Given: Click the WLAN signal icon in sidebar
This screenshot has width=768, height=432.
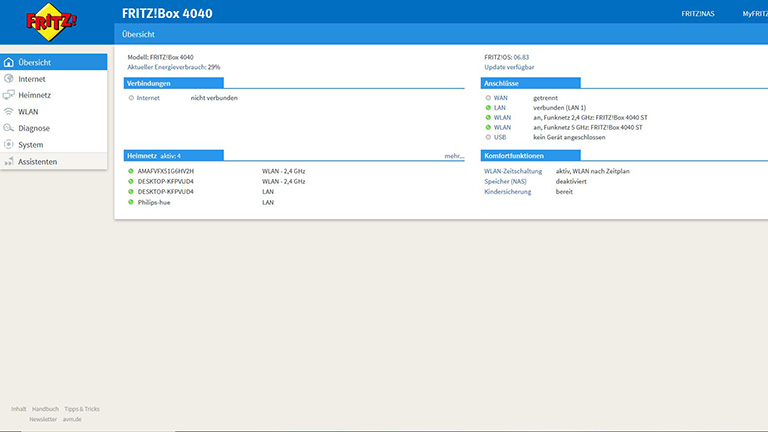Looking at the screenshot, I should (9, 112).
